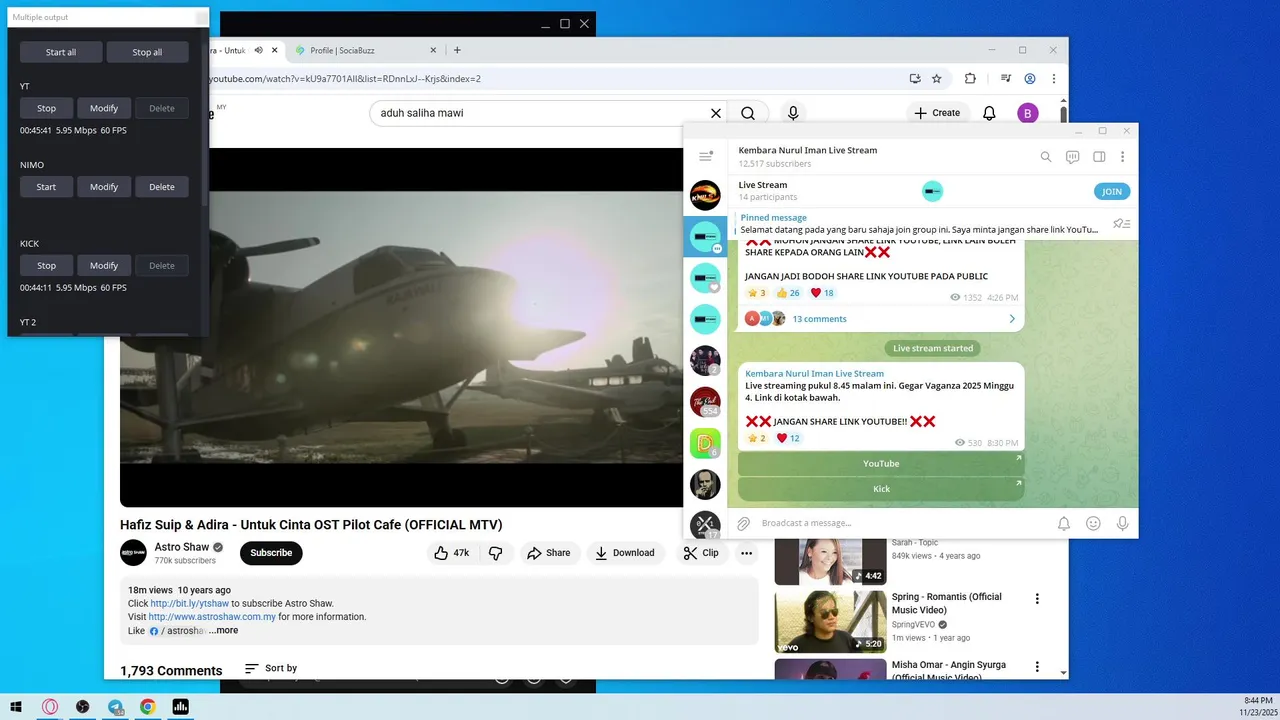Open YouTube Create button
This screenshot has height=720, width=1280.
(x=938, y=113)
